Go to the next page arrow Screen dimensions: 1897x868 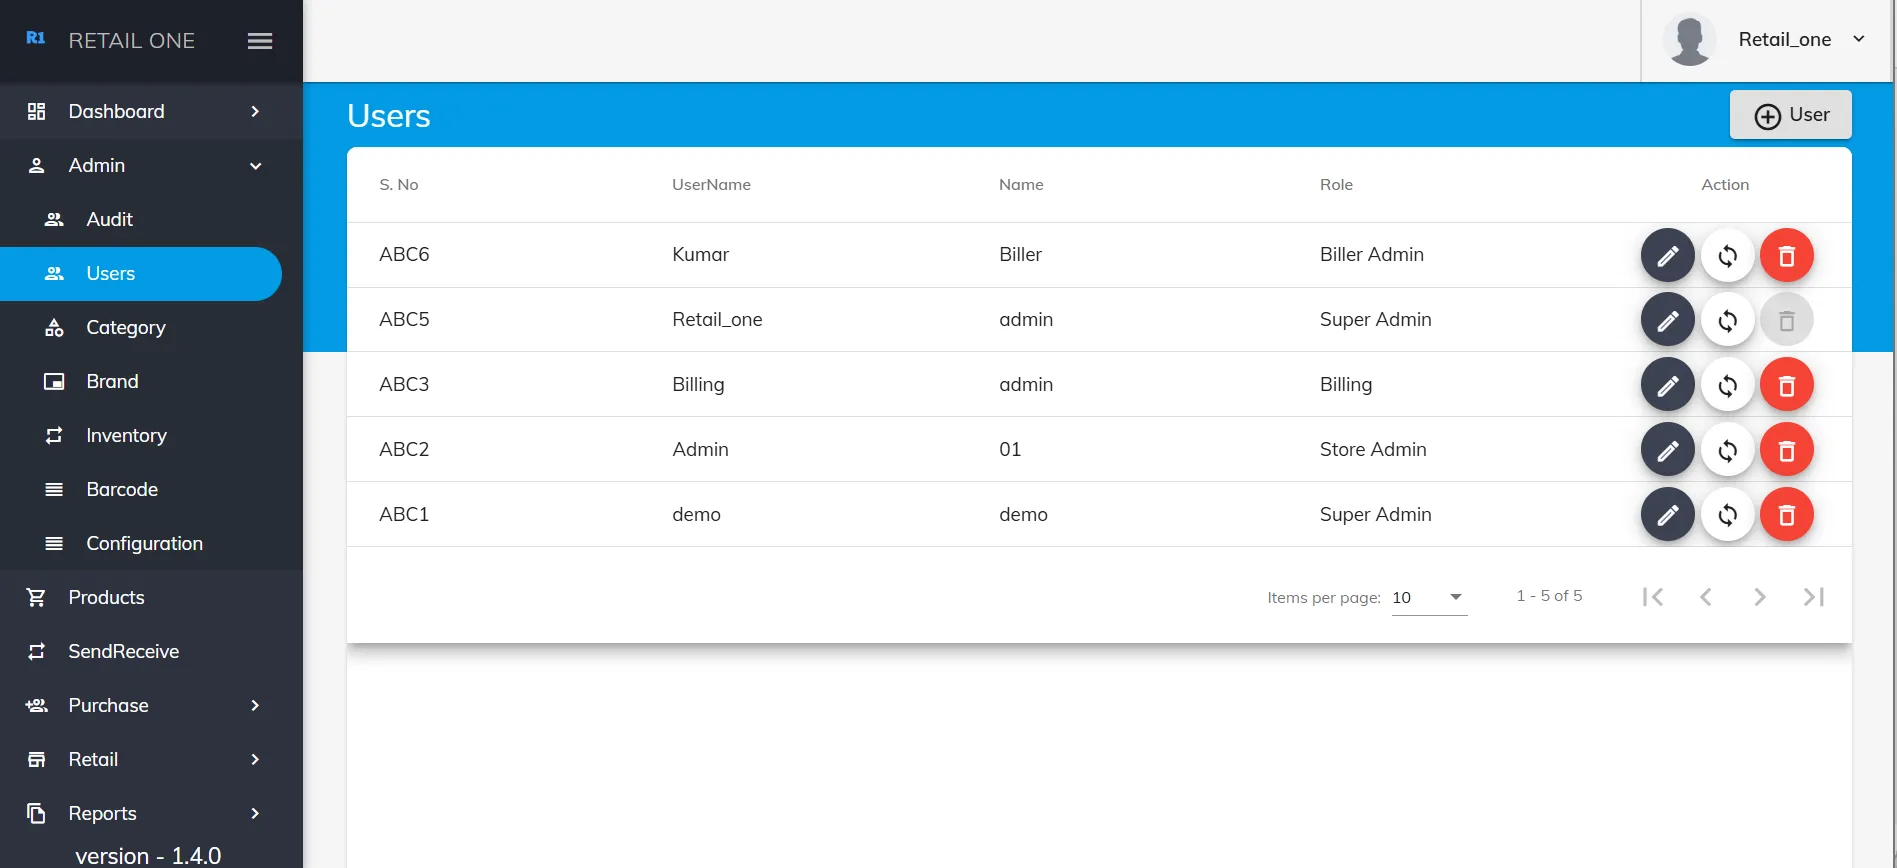pyautogui.click(x=1759, y=597)
